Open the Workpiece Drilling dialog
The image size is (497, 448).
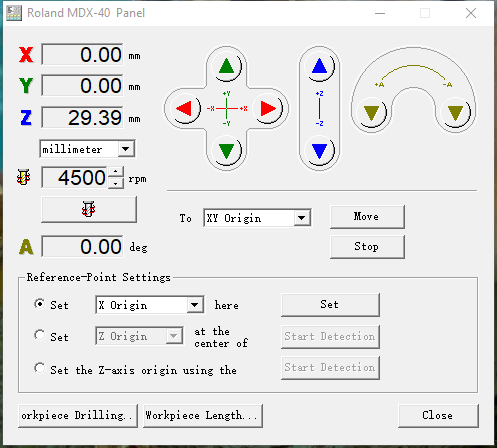click(x=78, y=416)
